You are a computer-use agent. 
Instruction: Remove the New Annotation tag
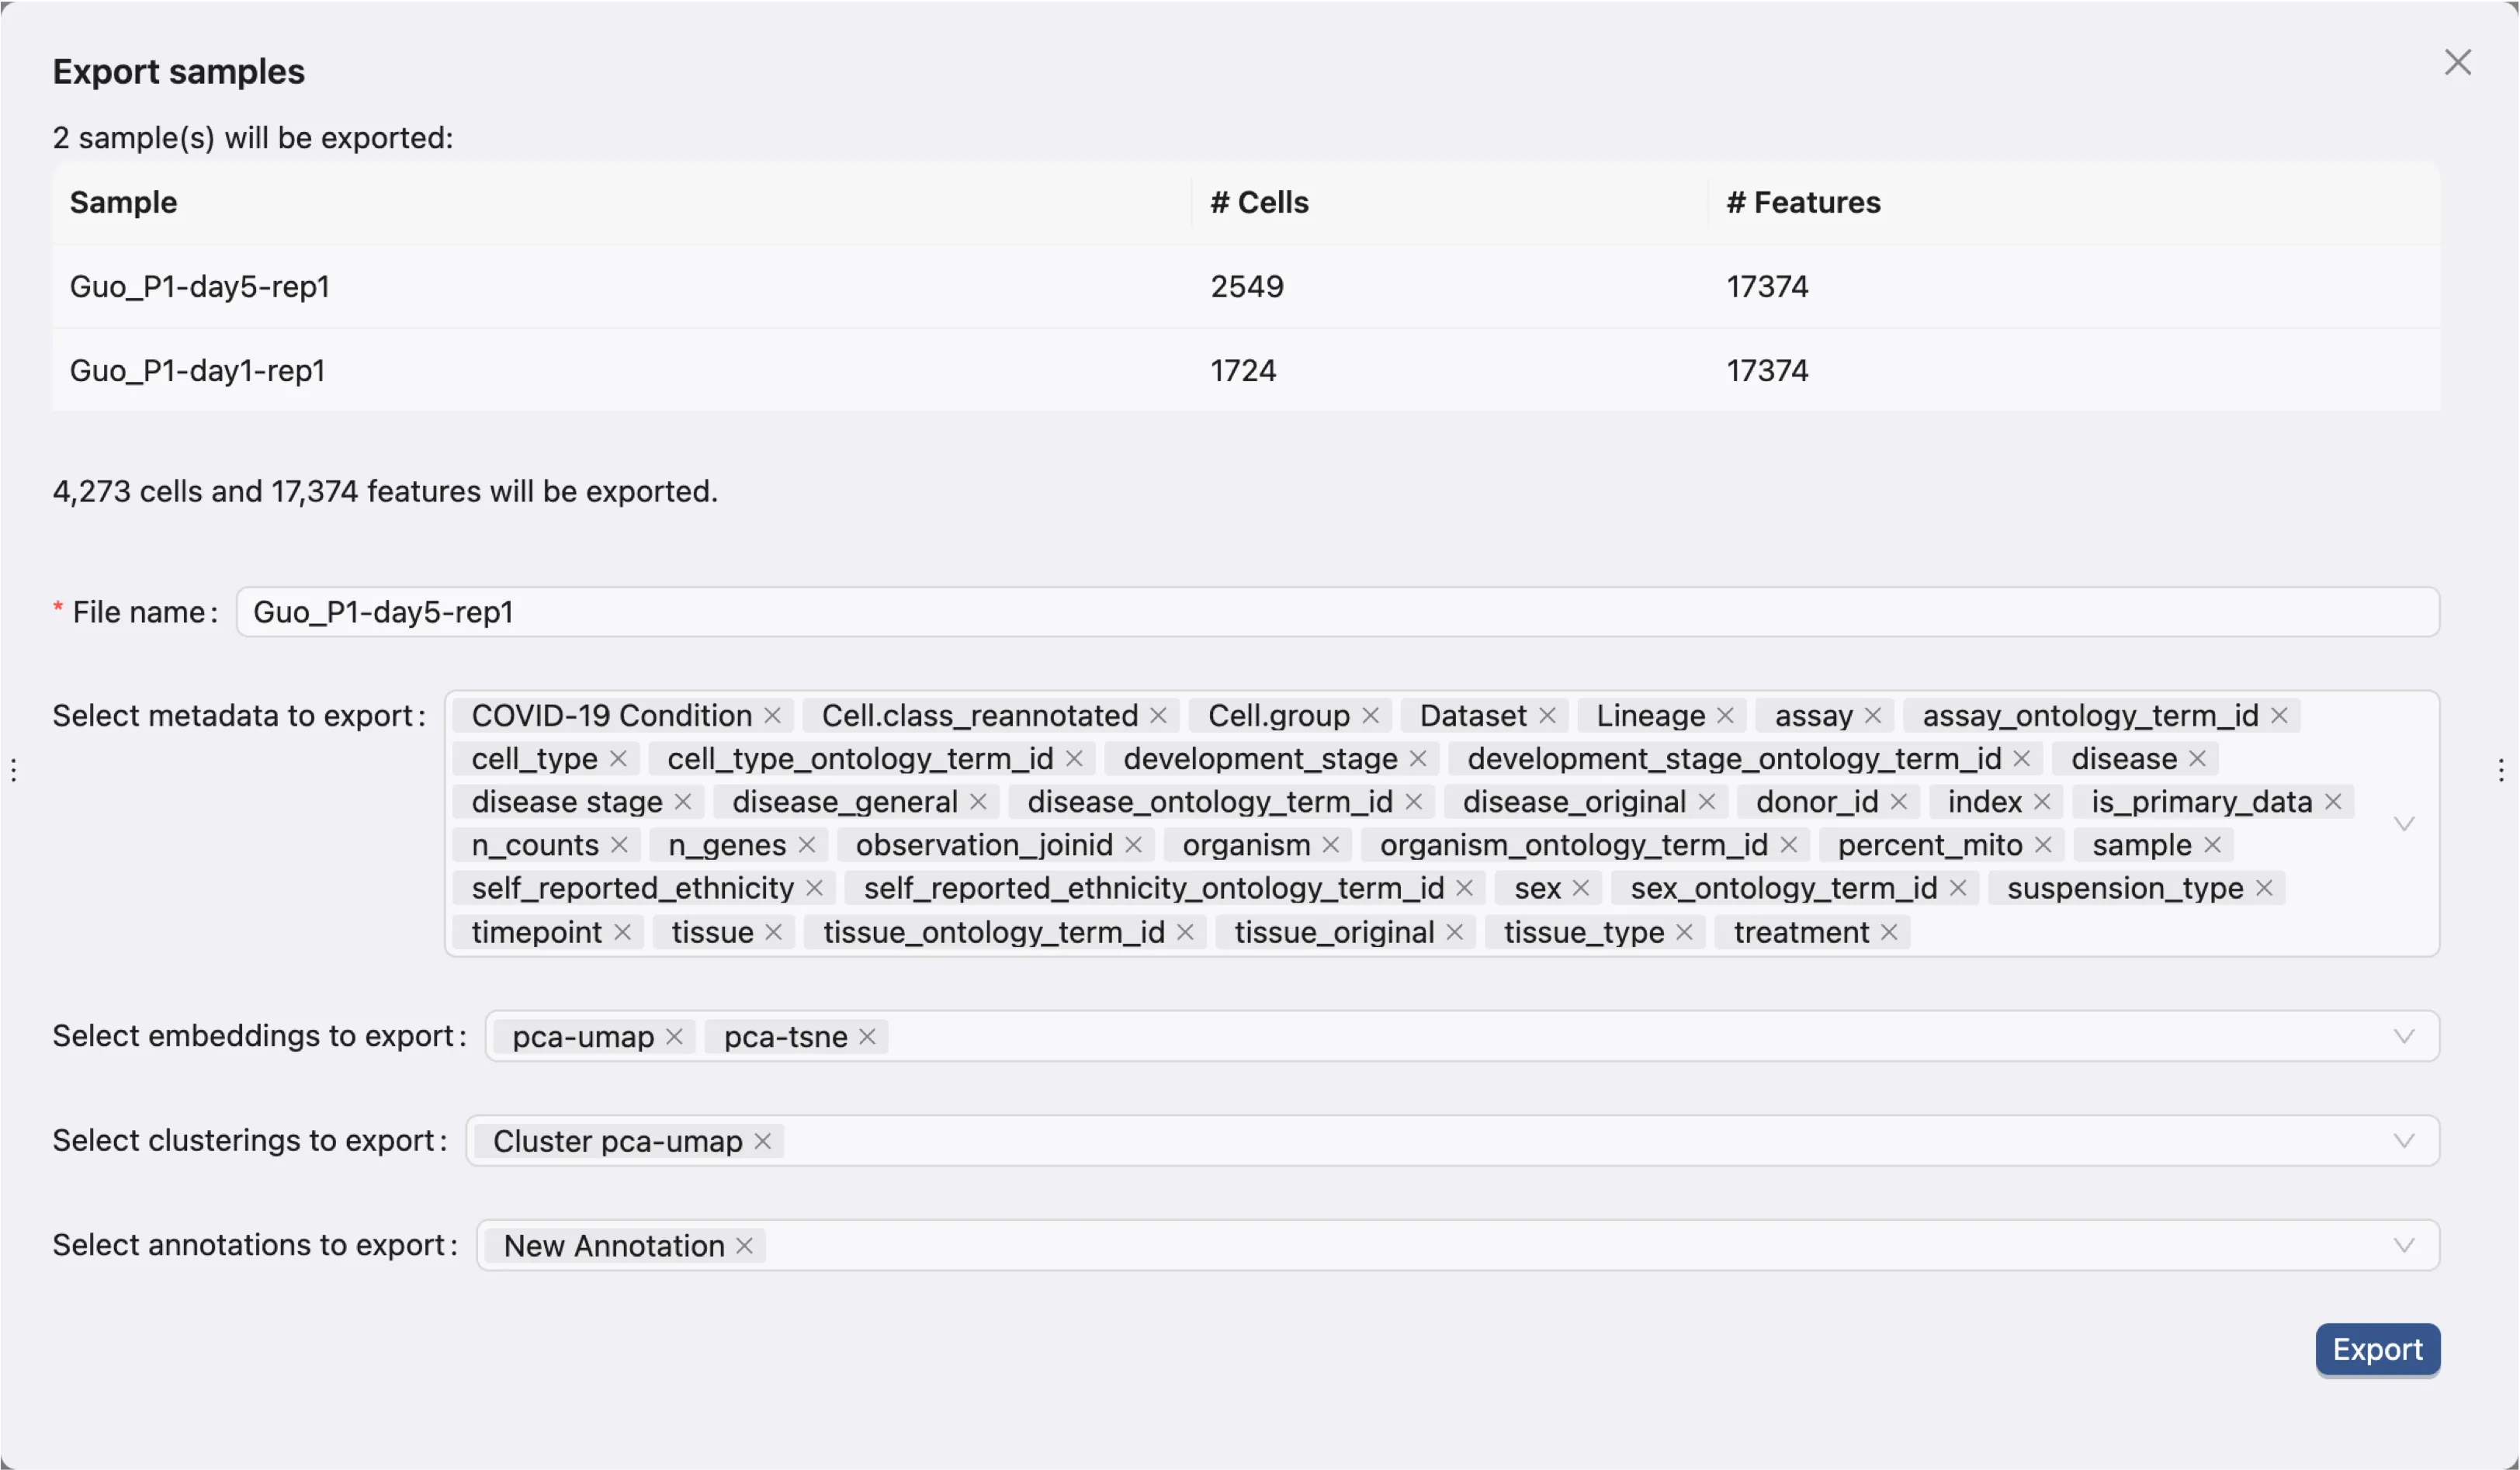[744, 1246]
